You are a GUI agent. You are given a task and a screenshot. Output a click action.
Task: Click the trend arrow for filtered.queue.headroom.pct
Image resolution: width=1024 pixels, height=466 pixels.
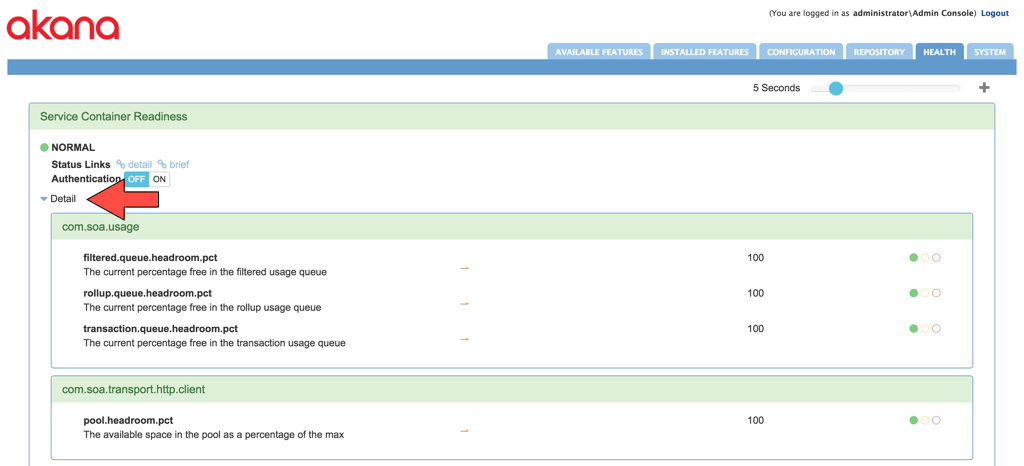464,268
